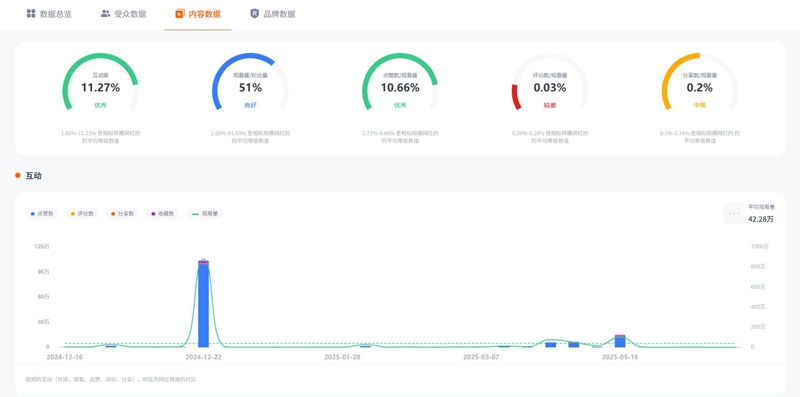Toggle the 观看量 line legend
800x397 pixels.
tap(205, 214)
